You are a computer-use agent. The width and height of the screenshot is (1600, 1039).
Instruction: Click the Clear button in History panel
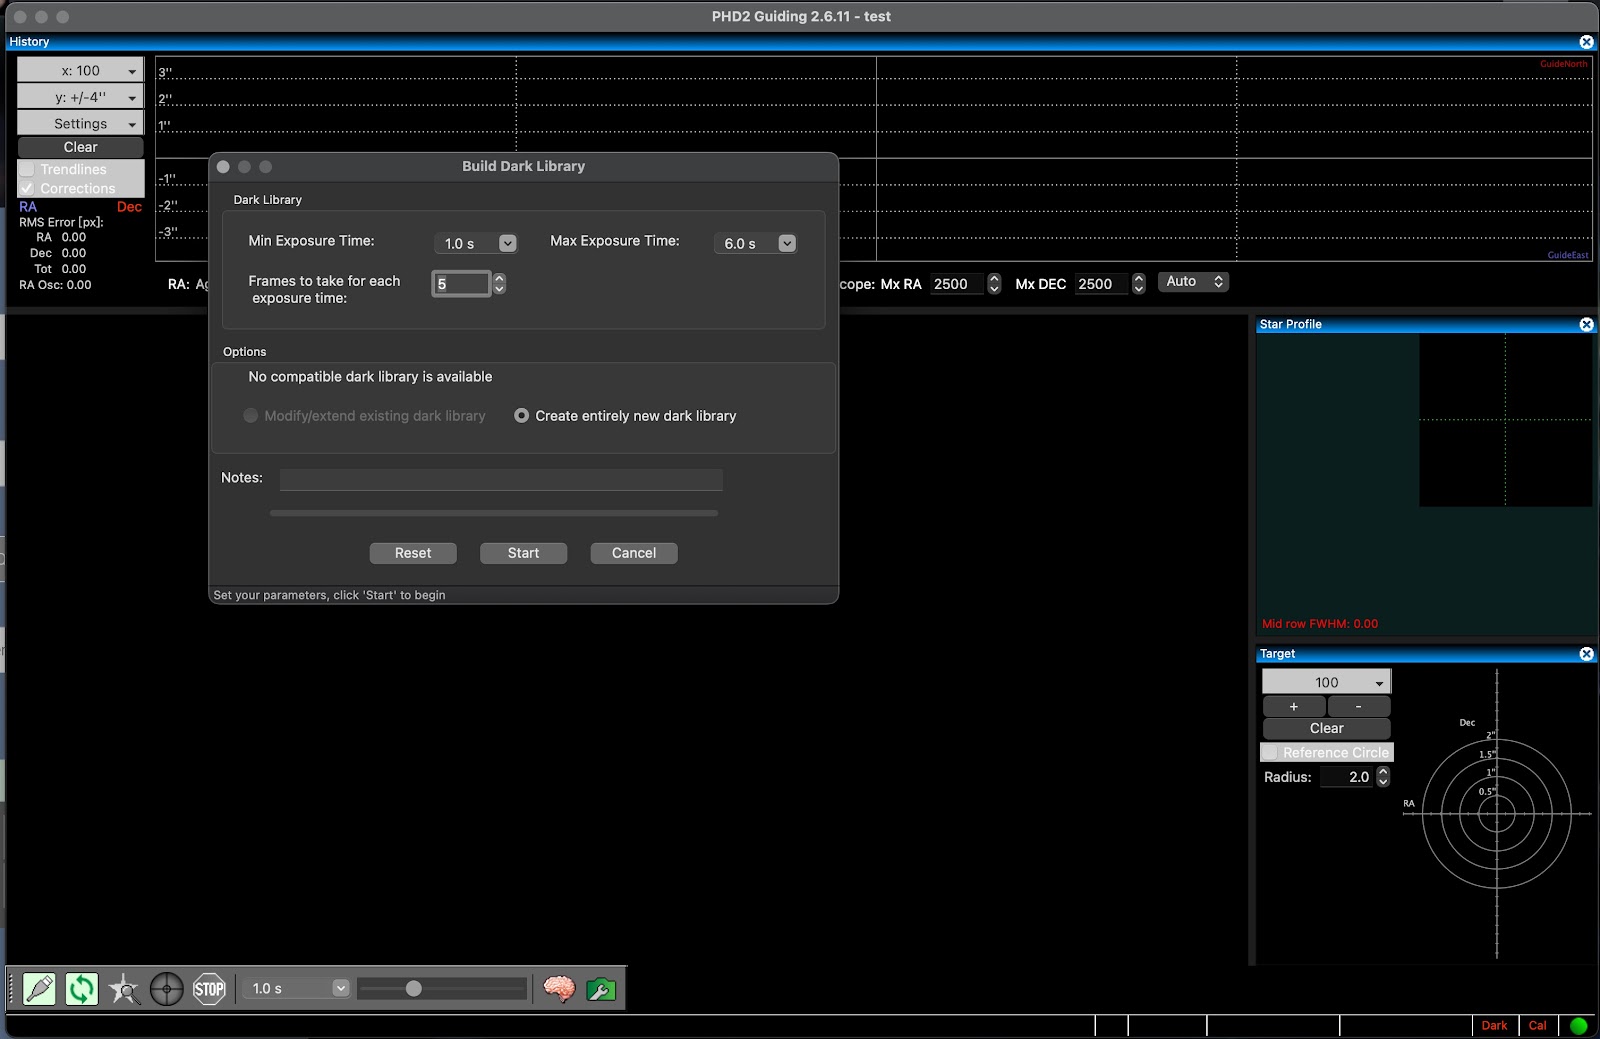81,147
